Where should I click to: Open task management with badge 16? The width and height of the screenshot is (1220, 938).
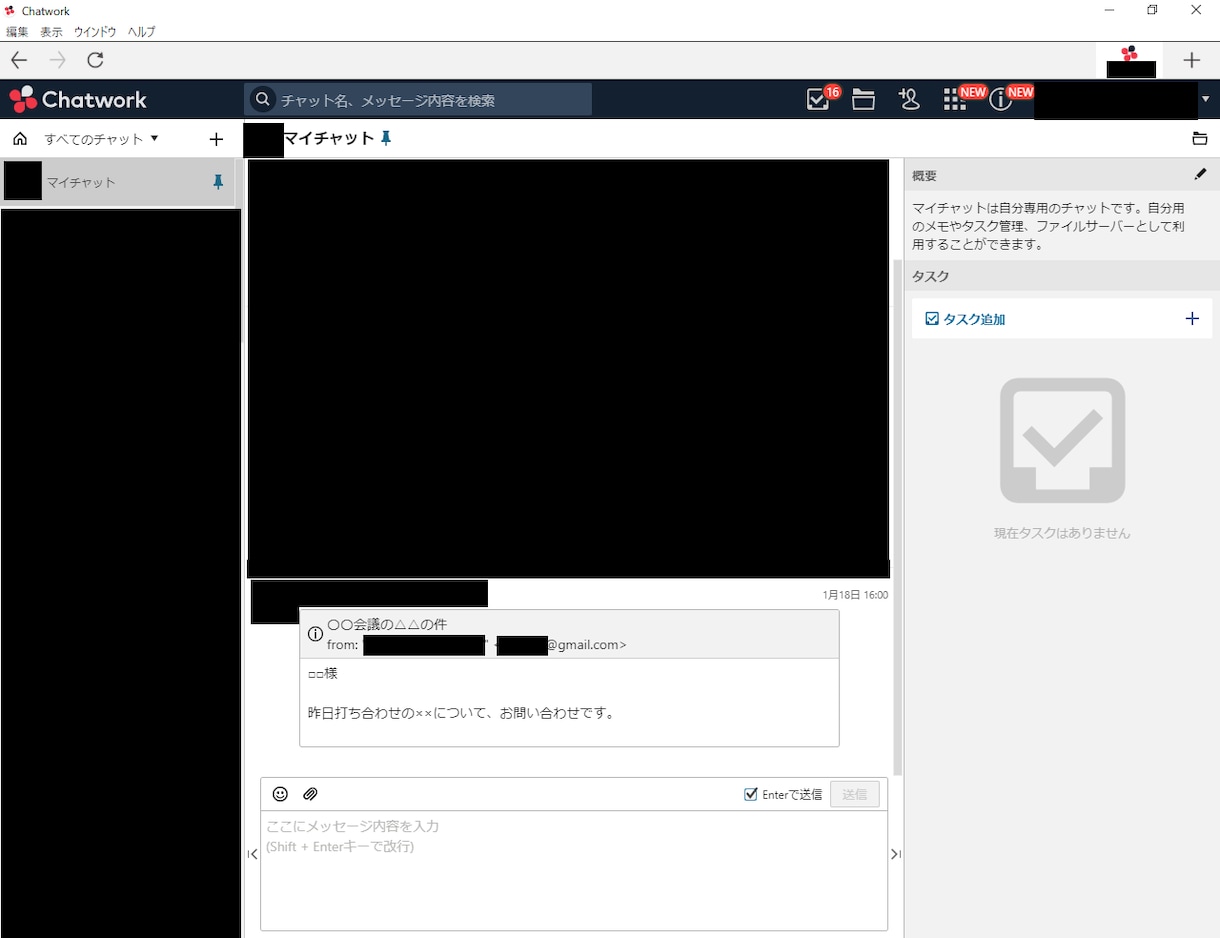click(x=818, y=99)
